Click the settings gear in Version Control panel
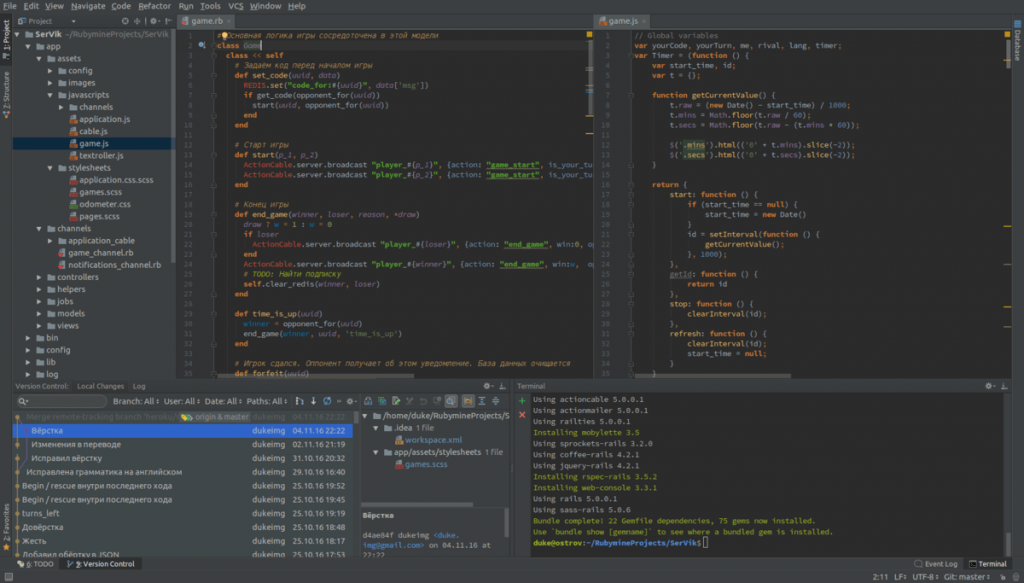The height and width of the screenshot is (583, 1024). [486, 386]
